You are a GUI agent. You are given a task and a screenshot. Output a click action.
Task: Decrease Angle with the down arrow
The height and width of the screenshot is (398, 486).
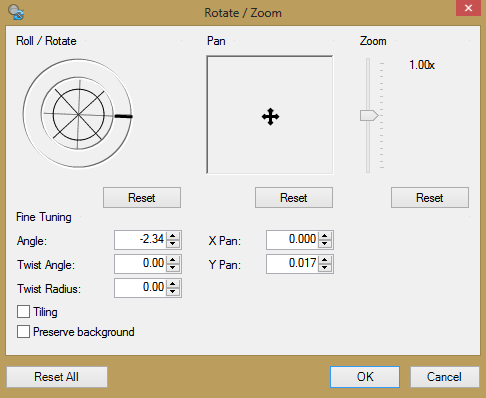pos(173,243)
